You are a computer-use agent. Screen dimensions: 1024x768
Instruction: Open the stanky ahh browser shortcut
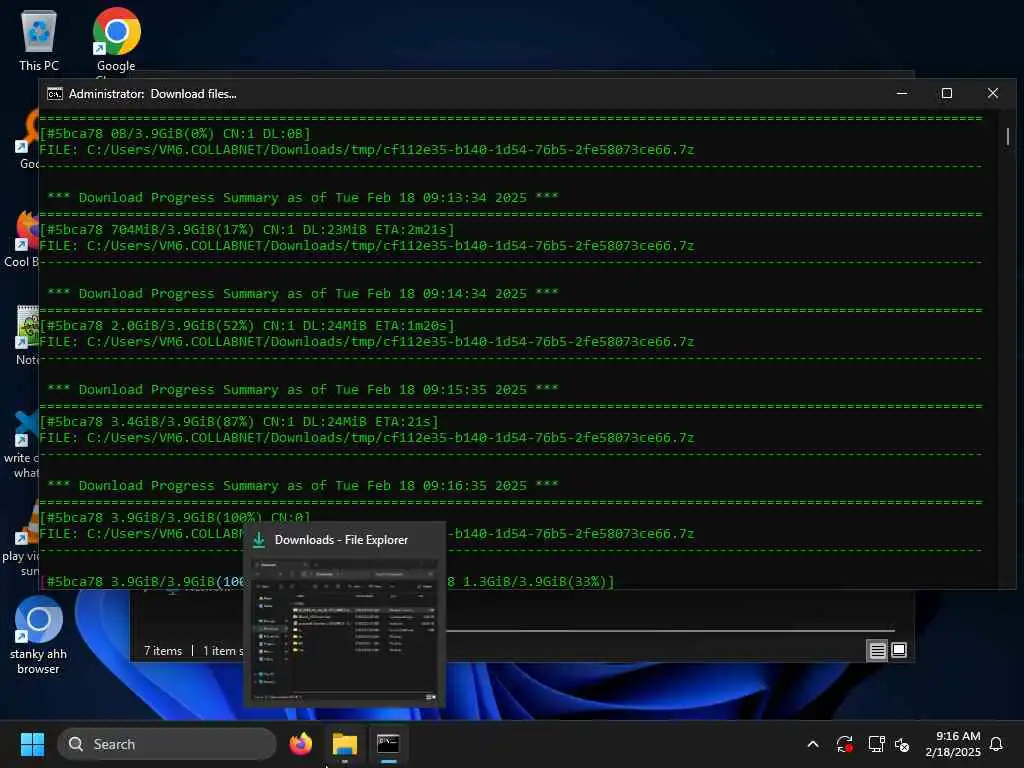coord(39,635)
